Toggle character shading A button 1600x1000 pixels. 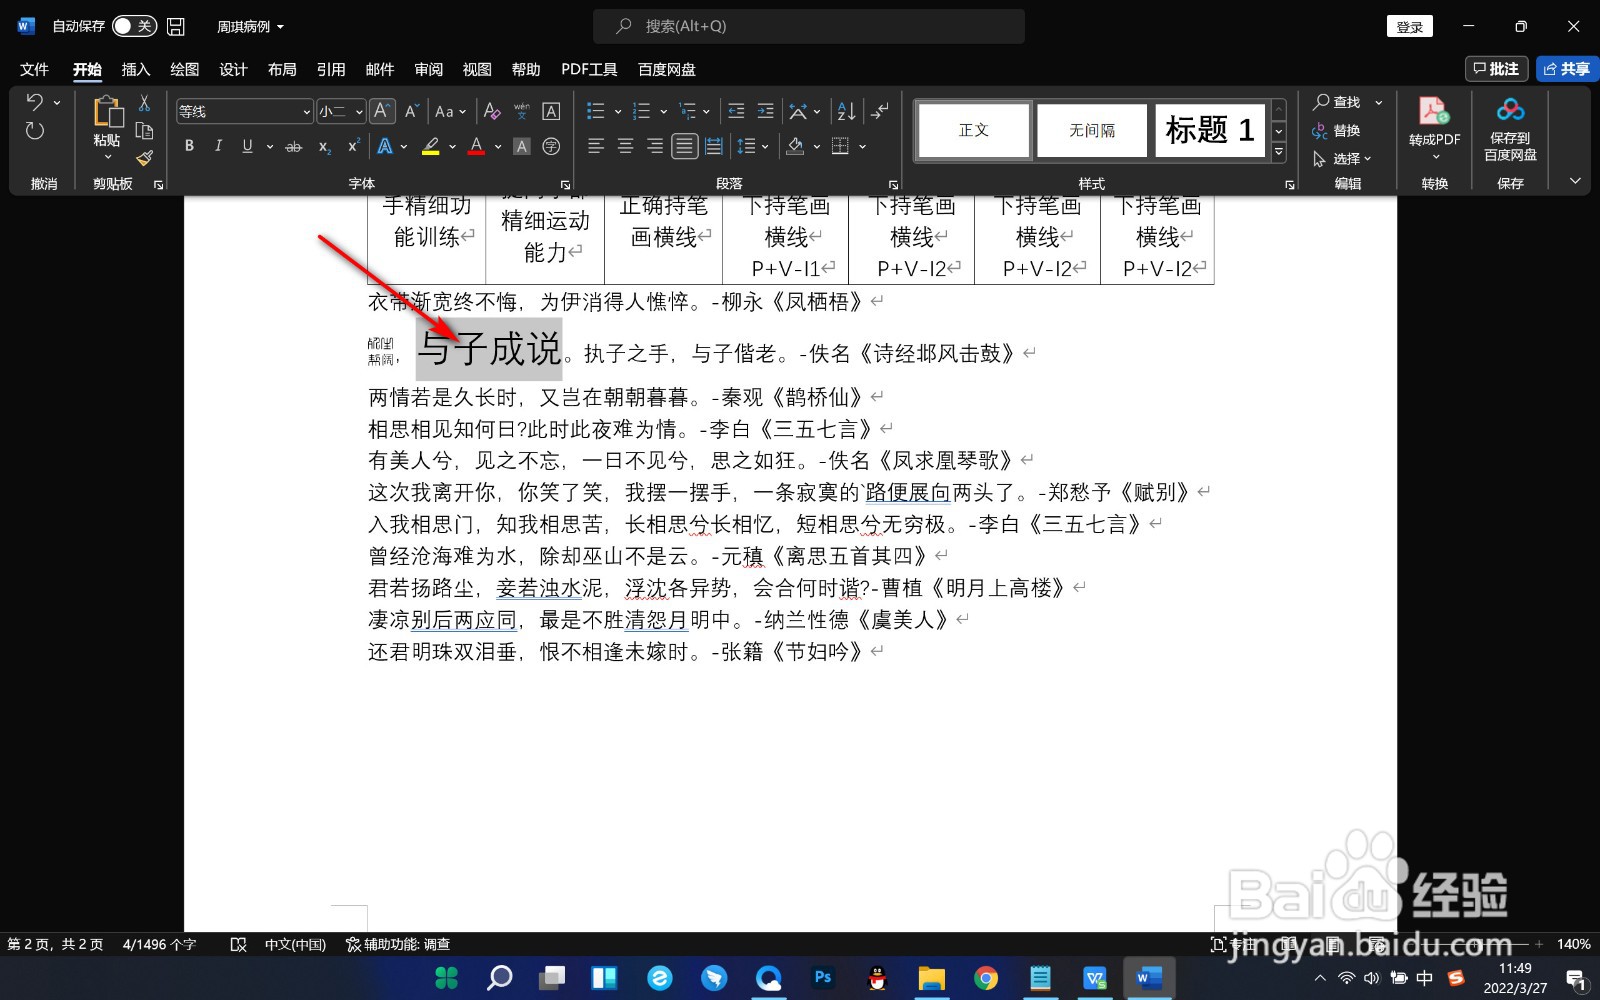point(521,146)
